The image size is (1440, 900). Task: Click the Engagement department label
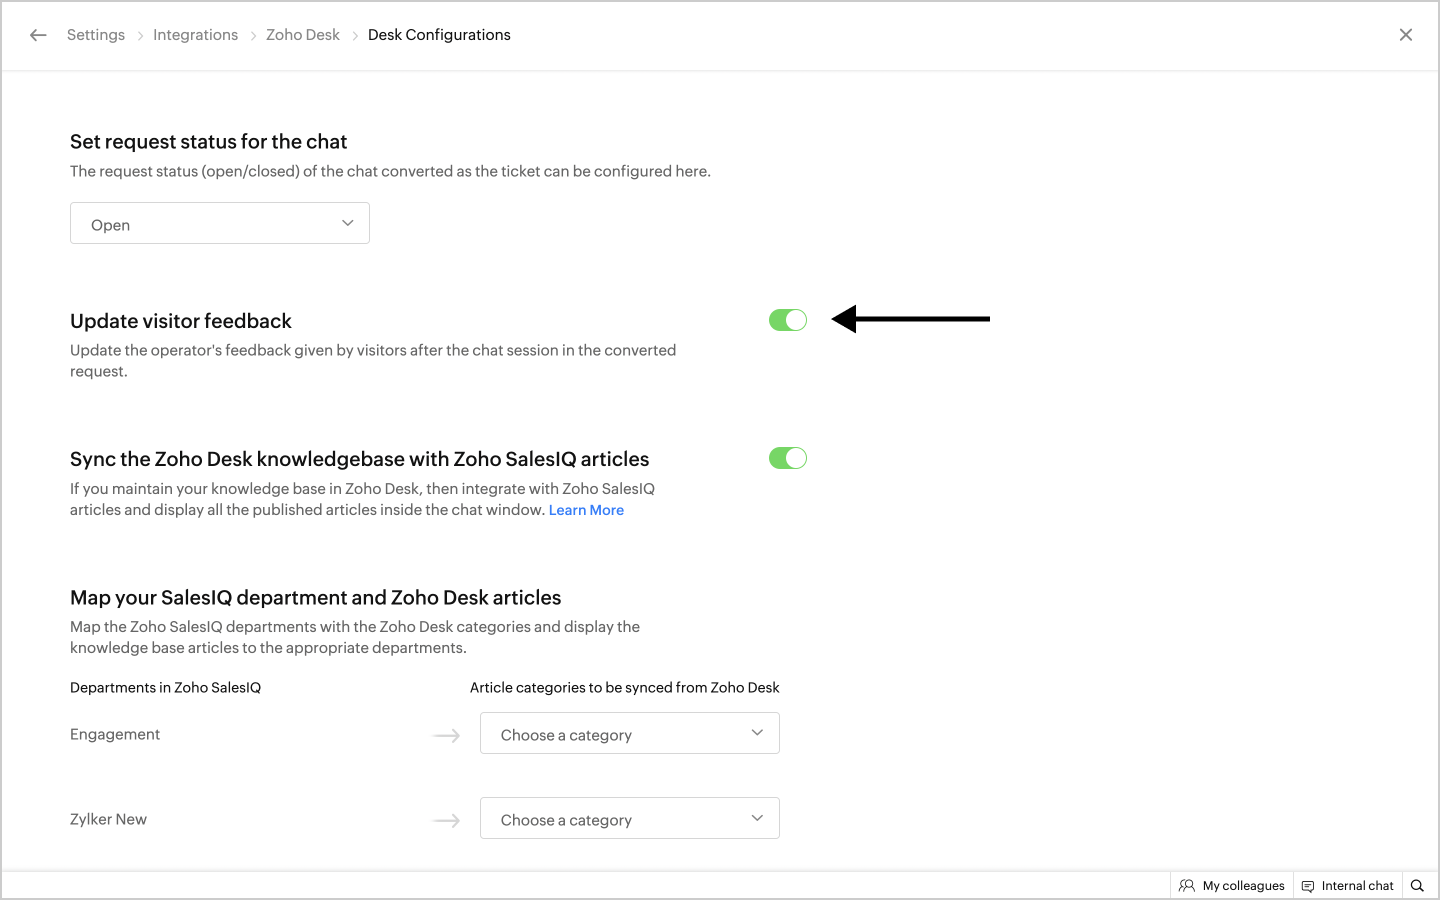(x=115, y=734)
